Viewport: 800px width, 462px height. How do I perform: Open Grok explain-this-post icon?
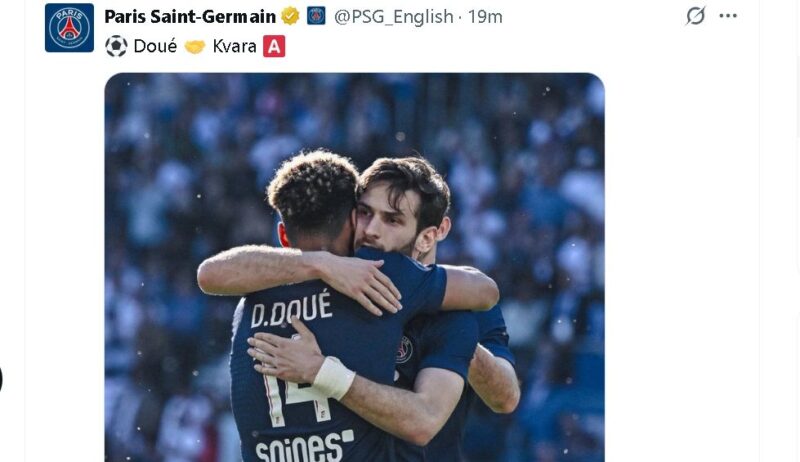[695, 16]
